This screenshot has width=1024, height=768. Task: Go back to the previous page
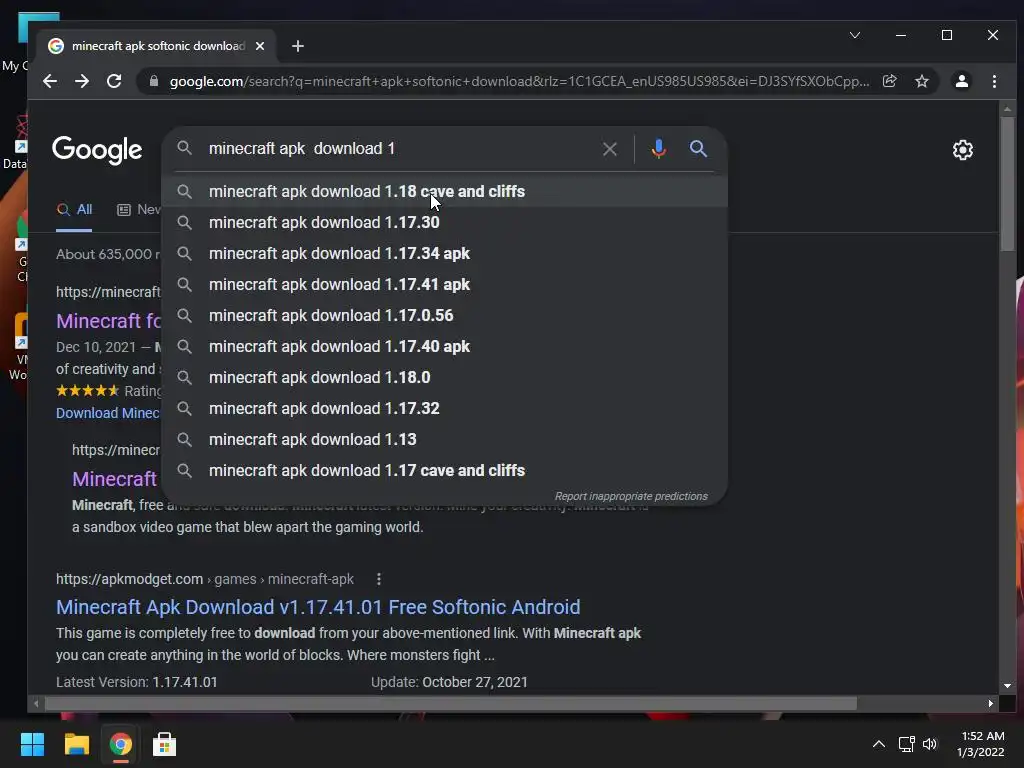(50, 81)
